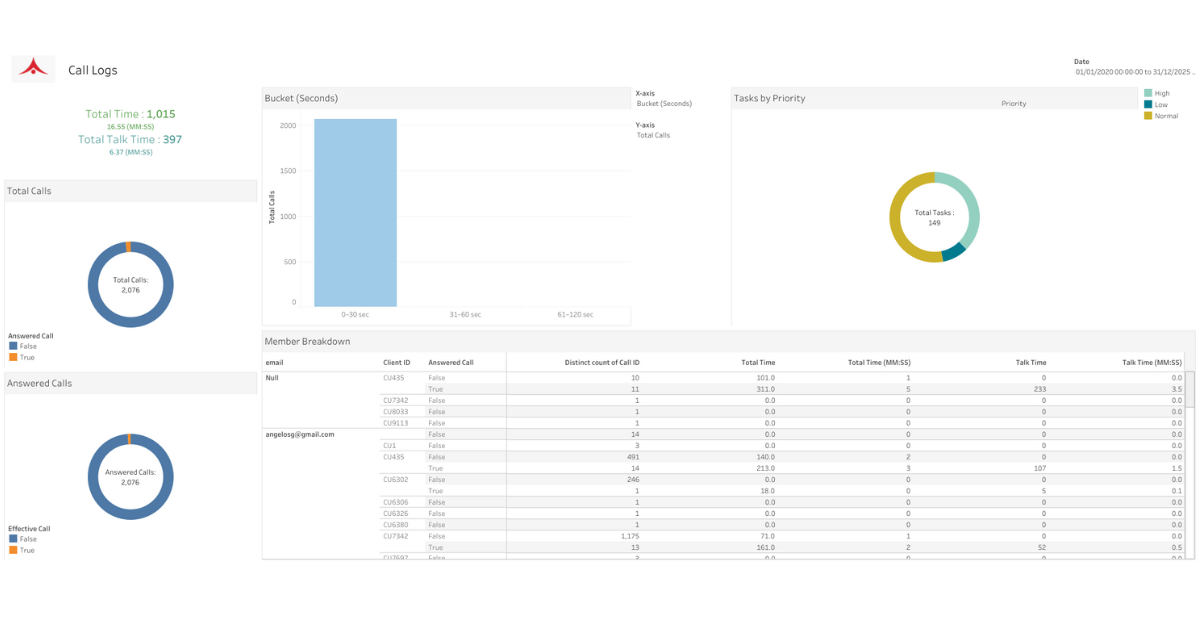Click the 0-30 sec bar in chart
Viewport: 1200px width, 630px height.
coord(355,213)
